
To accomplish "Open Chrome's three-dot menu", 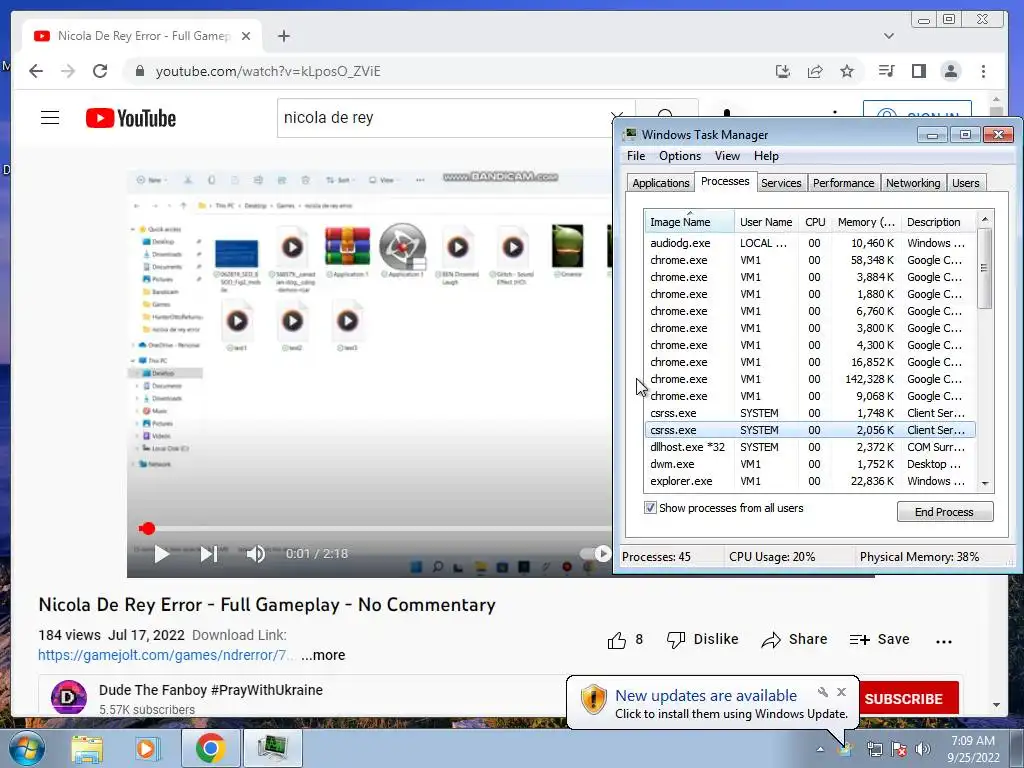I will 984,71.
